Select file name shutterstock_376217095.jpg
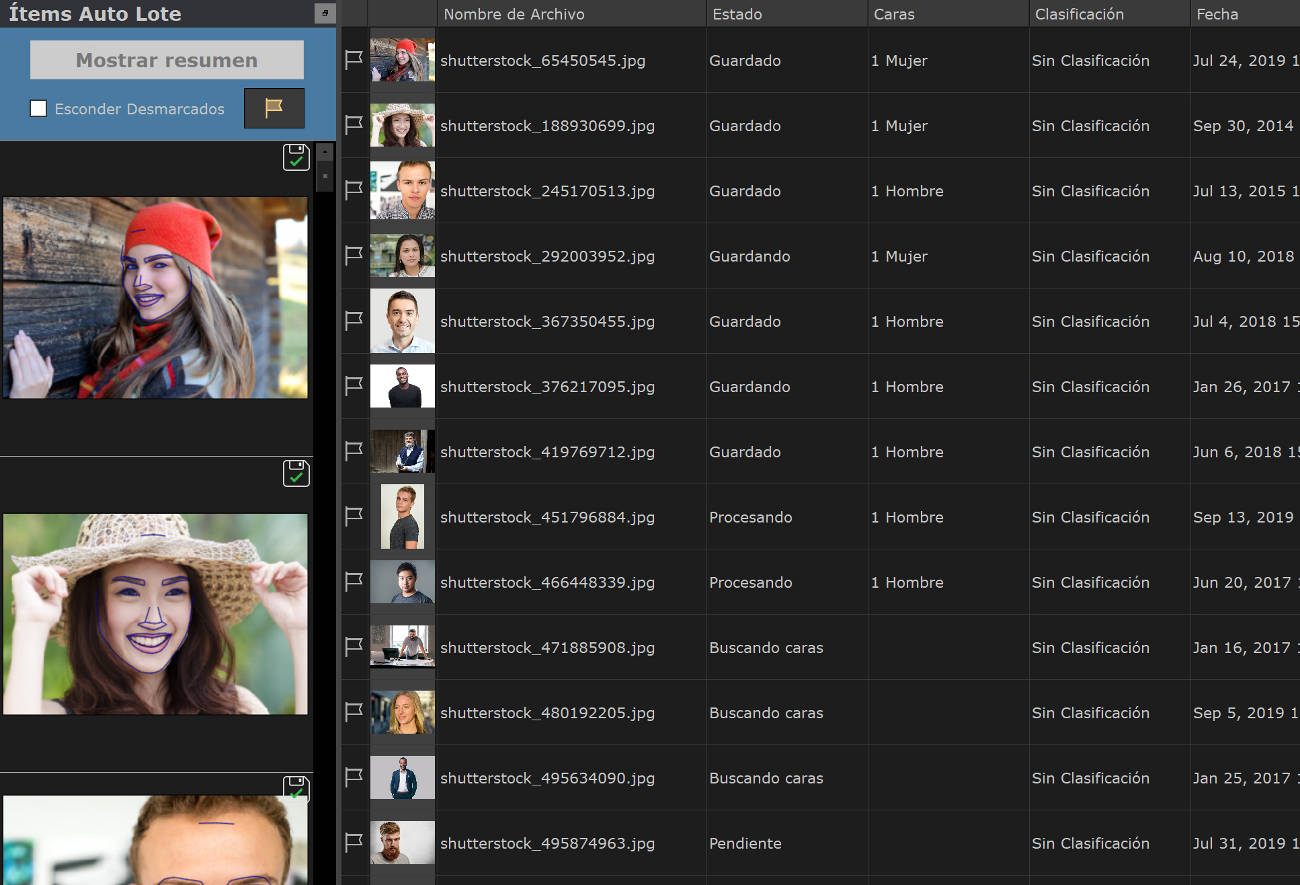This screenshot has height=885, width=1300. coord(548,386)
